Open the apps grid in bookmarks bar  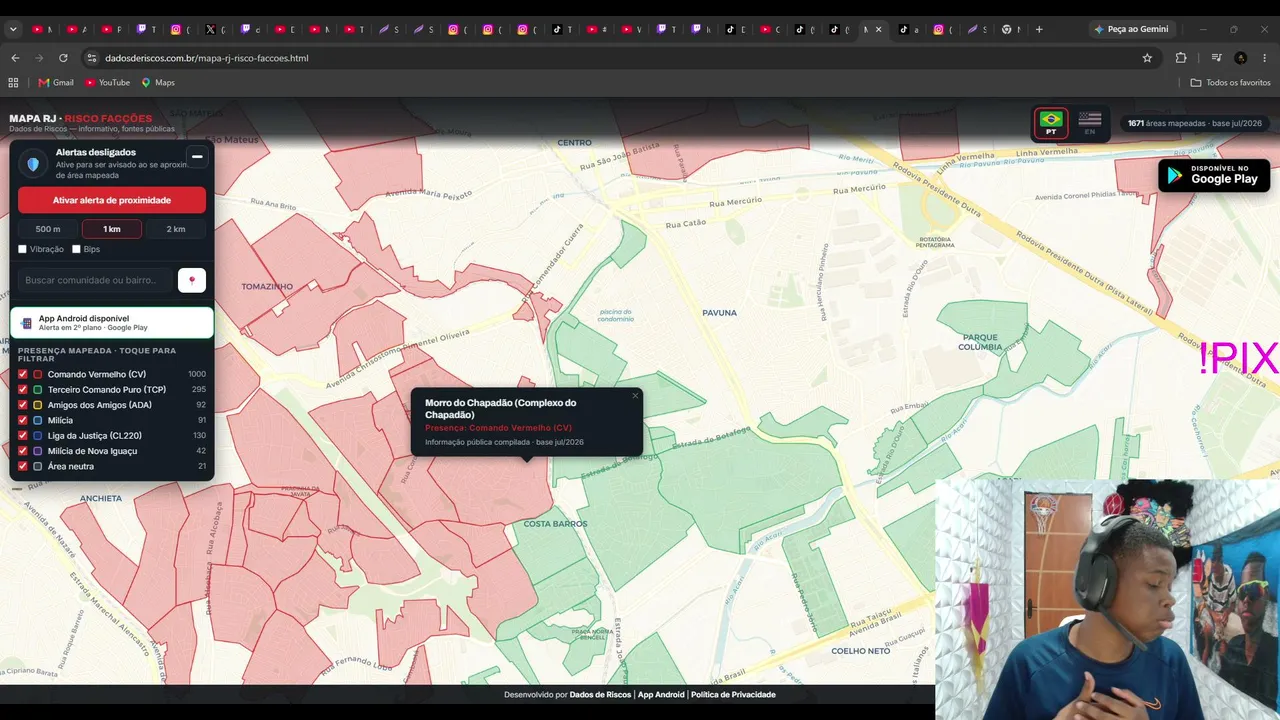(x=13, y=82)
